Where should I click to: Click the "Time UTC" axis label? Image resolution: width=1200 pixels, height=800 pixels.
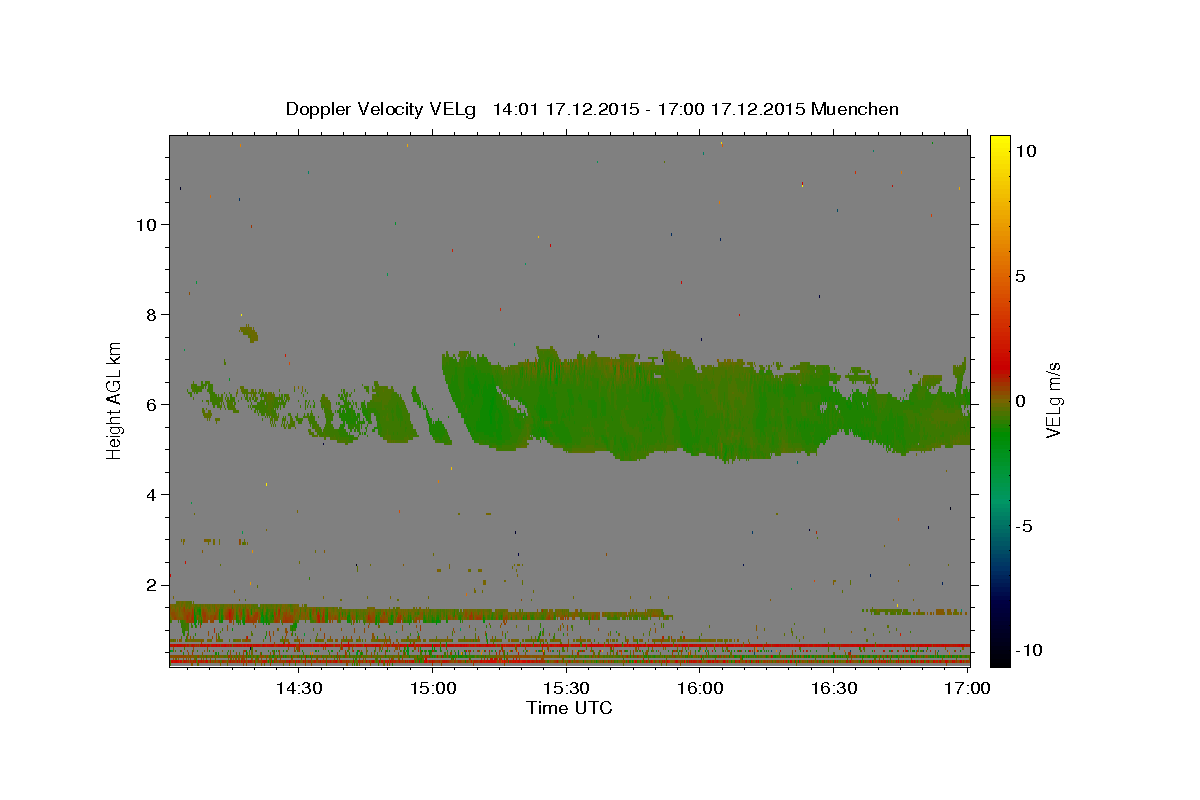pos(569,708)
